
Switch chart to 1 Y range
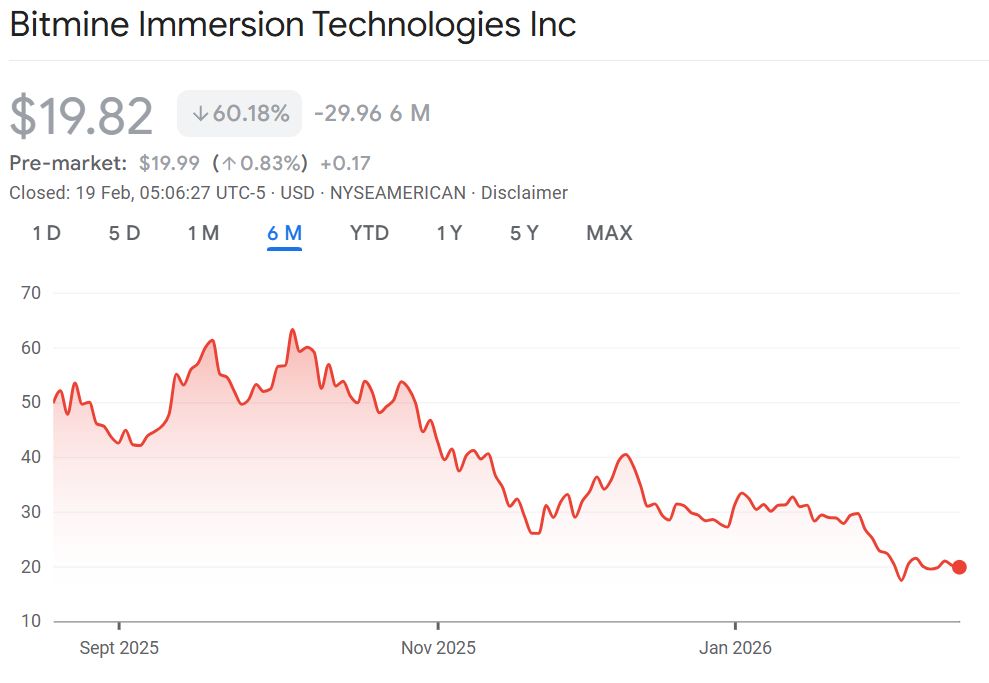[449, 233]
